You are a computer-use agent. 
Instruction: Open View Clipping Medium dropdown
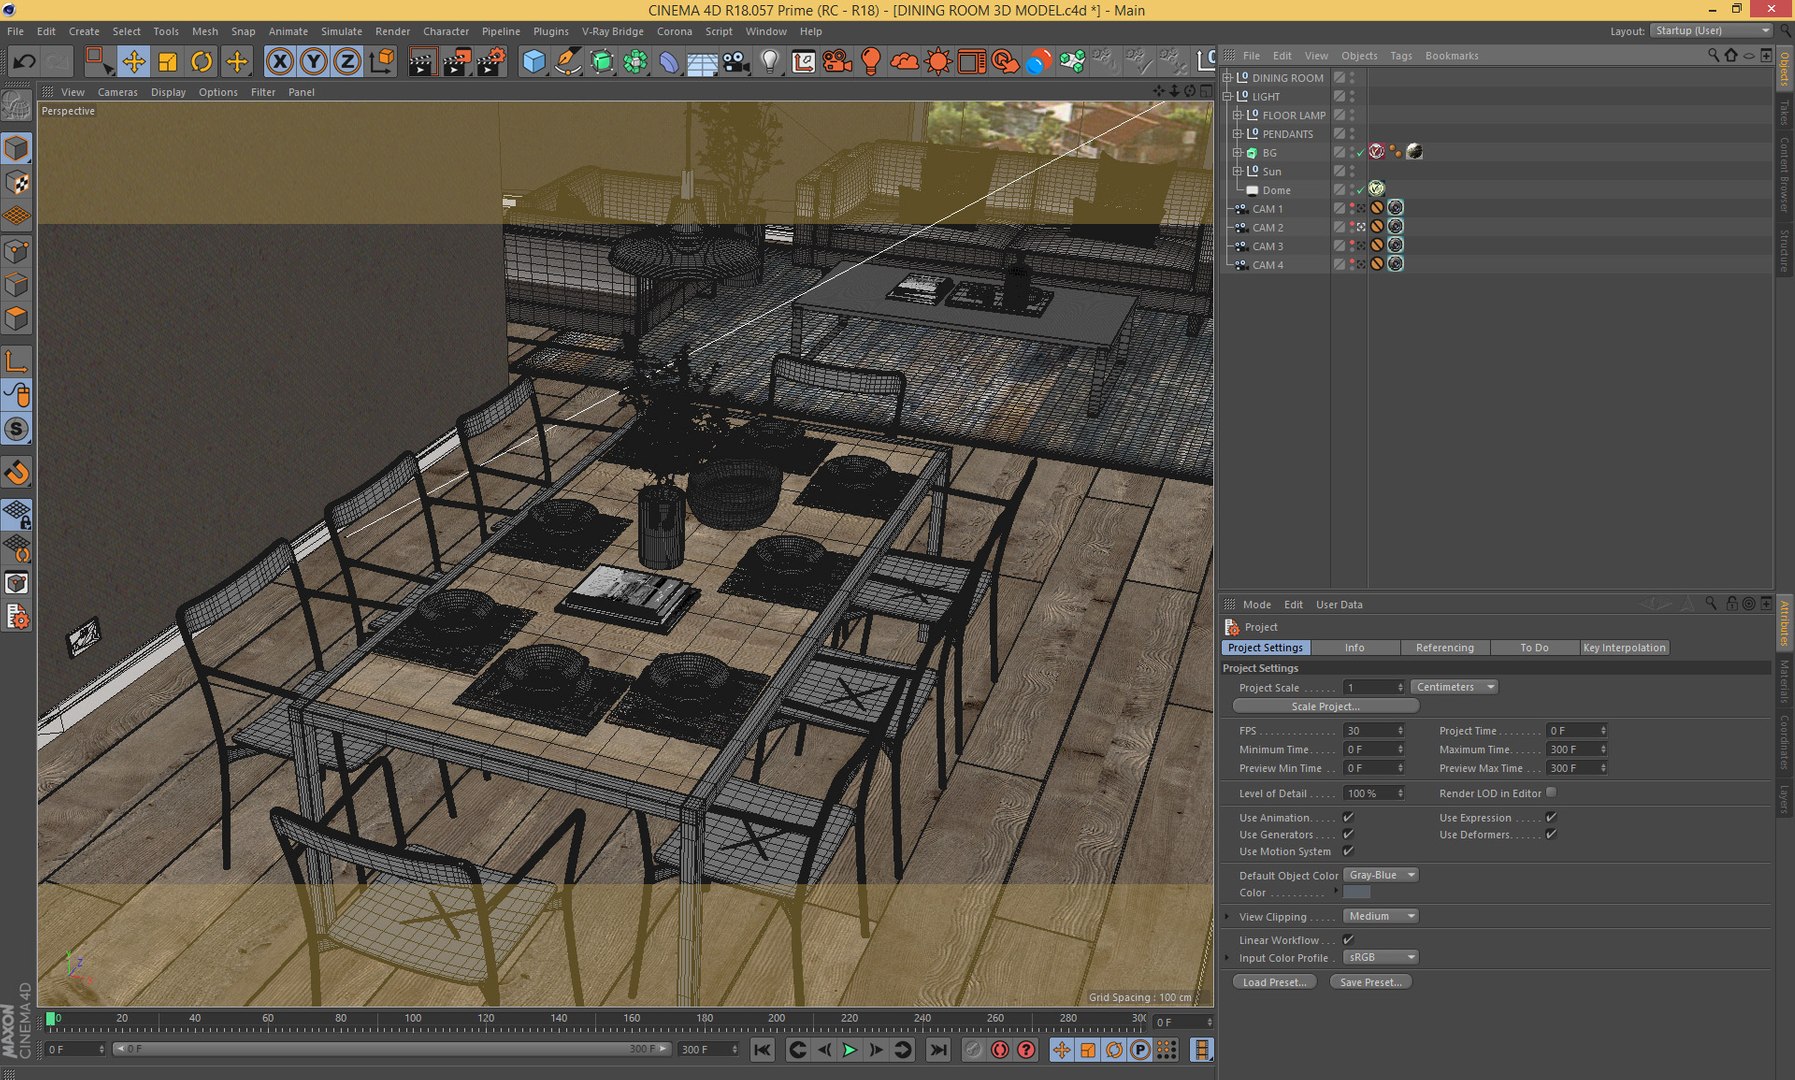point(1381,916)
